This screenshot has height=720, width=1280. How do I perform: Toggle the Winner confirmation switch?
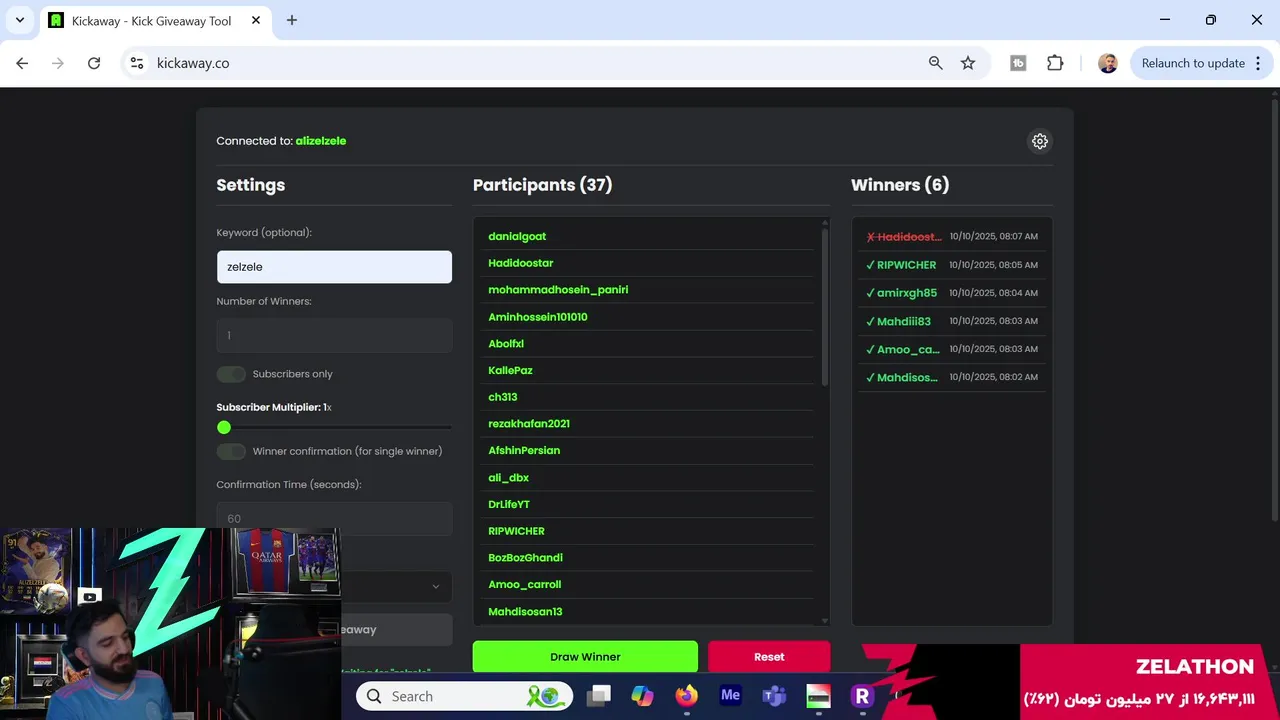point(231,451)
